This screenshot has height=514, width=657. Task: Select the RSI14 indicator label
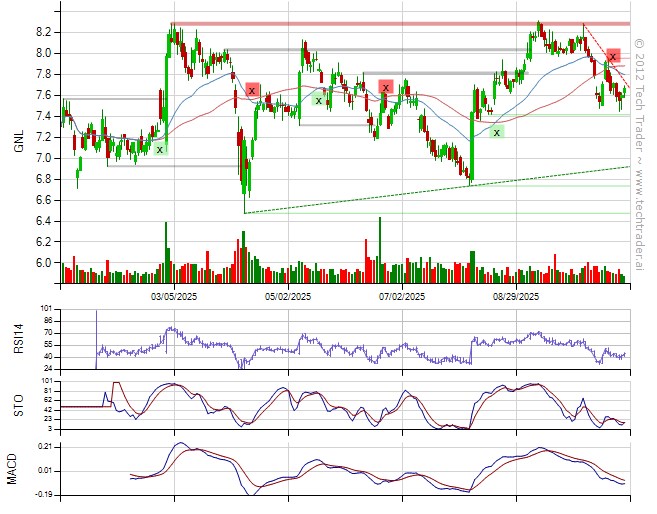(x=19, y=340)
